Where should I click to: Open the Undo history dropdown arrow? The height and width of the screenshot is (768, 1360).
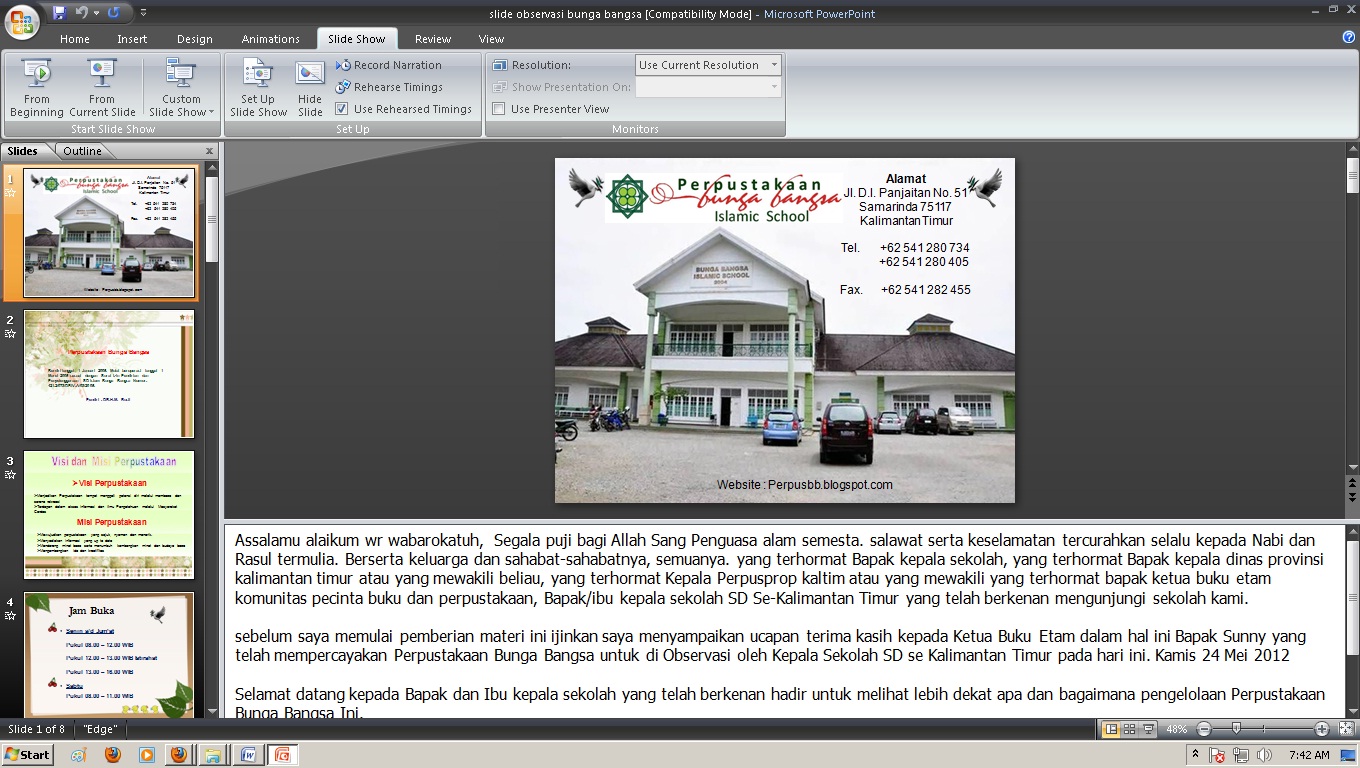pos(96,13)
